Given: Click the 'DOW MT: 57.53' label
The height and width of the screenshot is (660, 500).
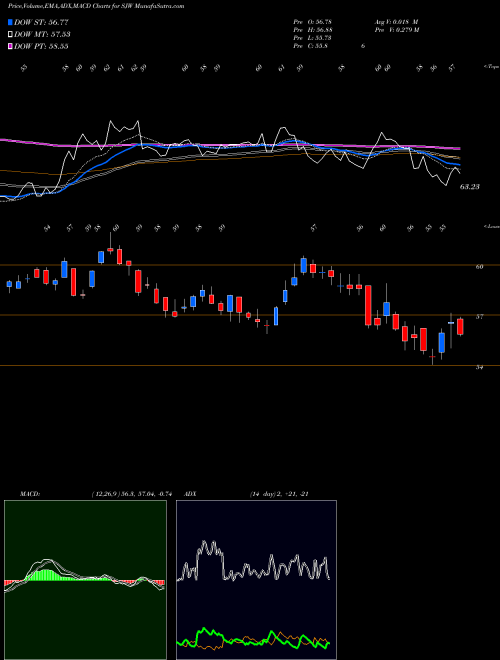Looking at the screenshot, I should (x=42, y=35).
